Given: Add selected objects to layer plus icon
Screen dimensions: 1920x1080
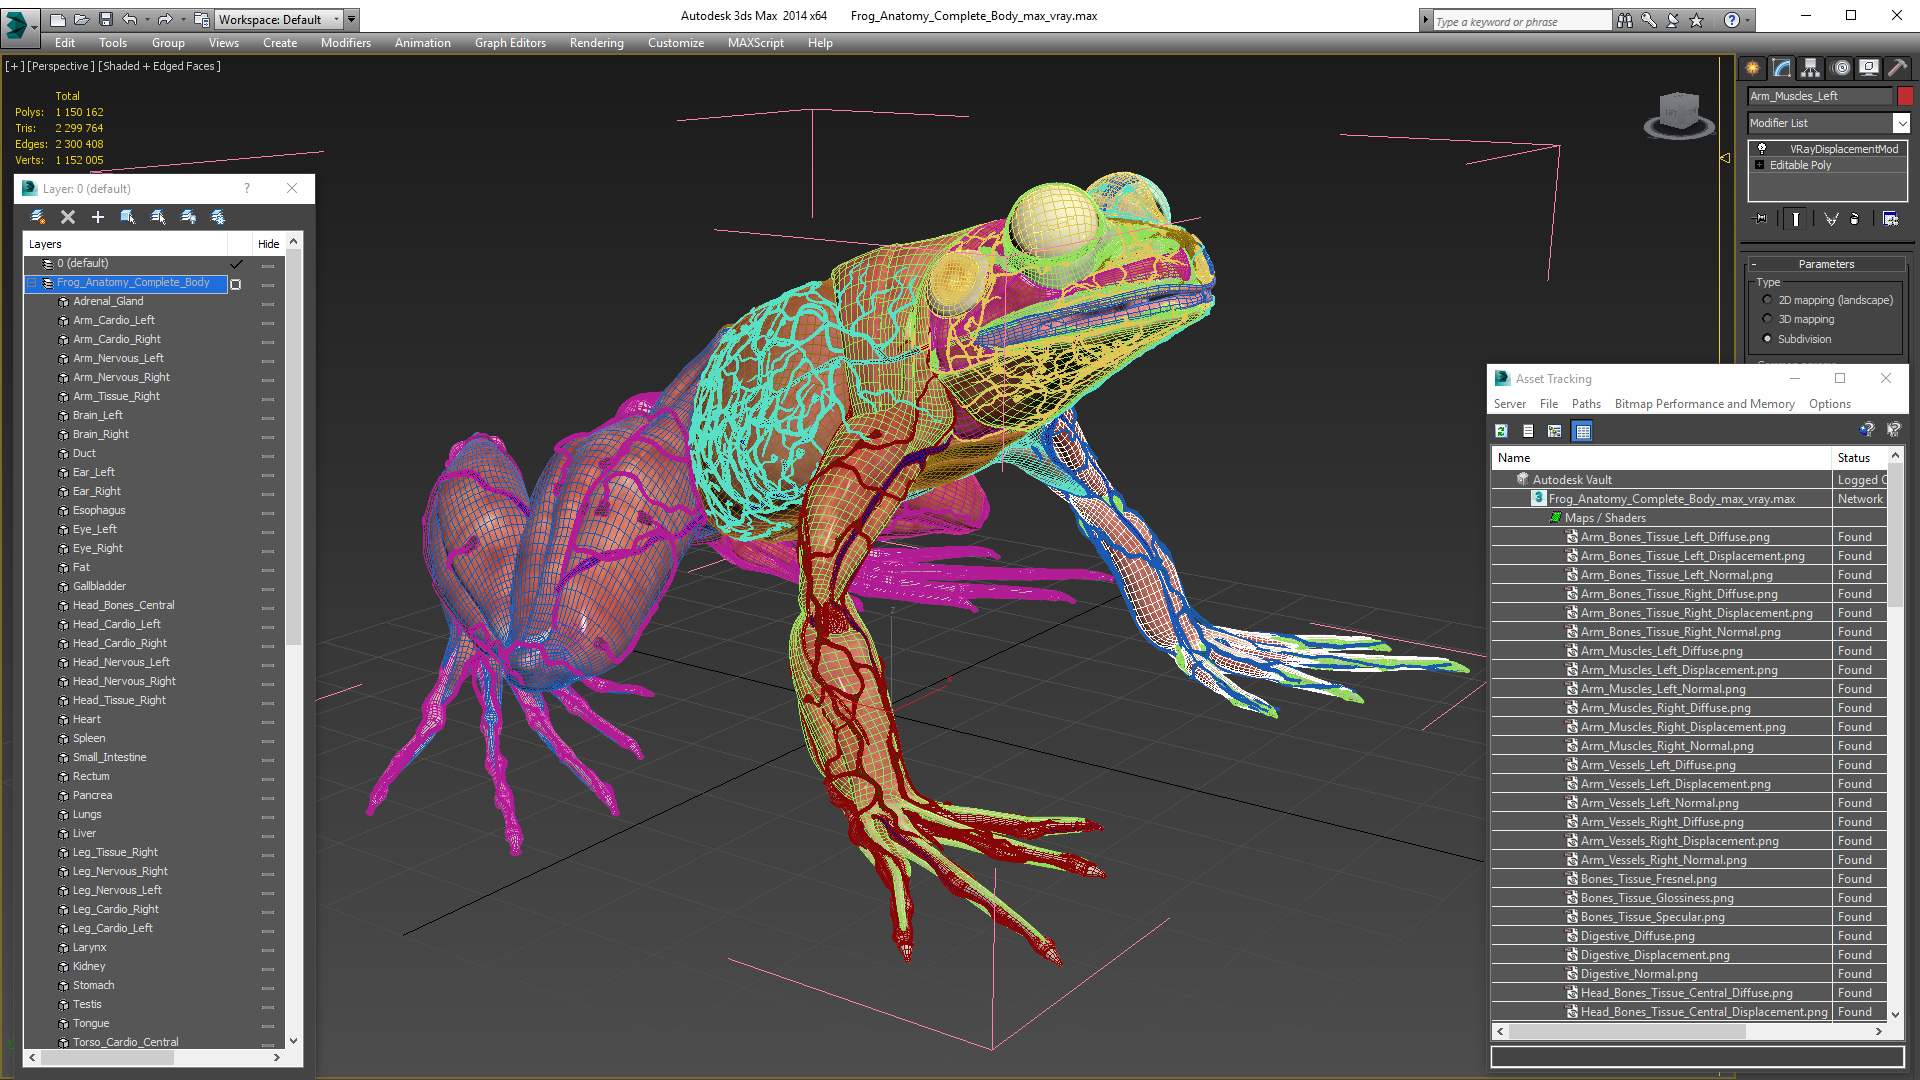Looking at the screenshot, I should [98, 217].
